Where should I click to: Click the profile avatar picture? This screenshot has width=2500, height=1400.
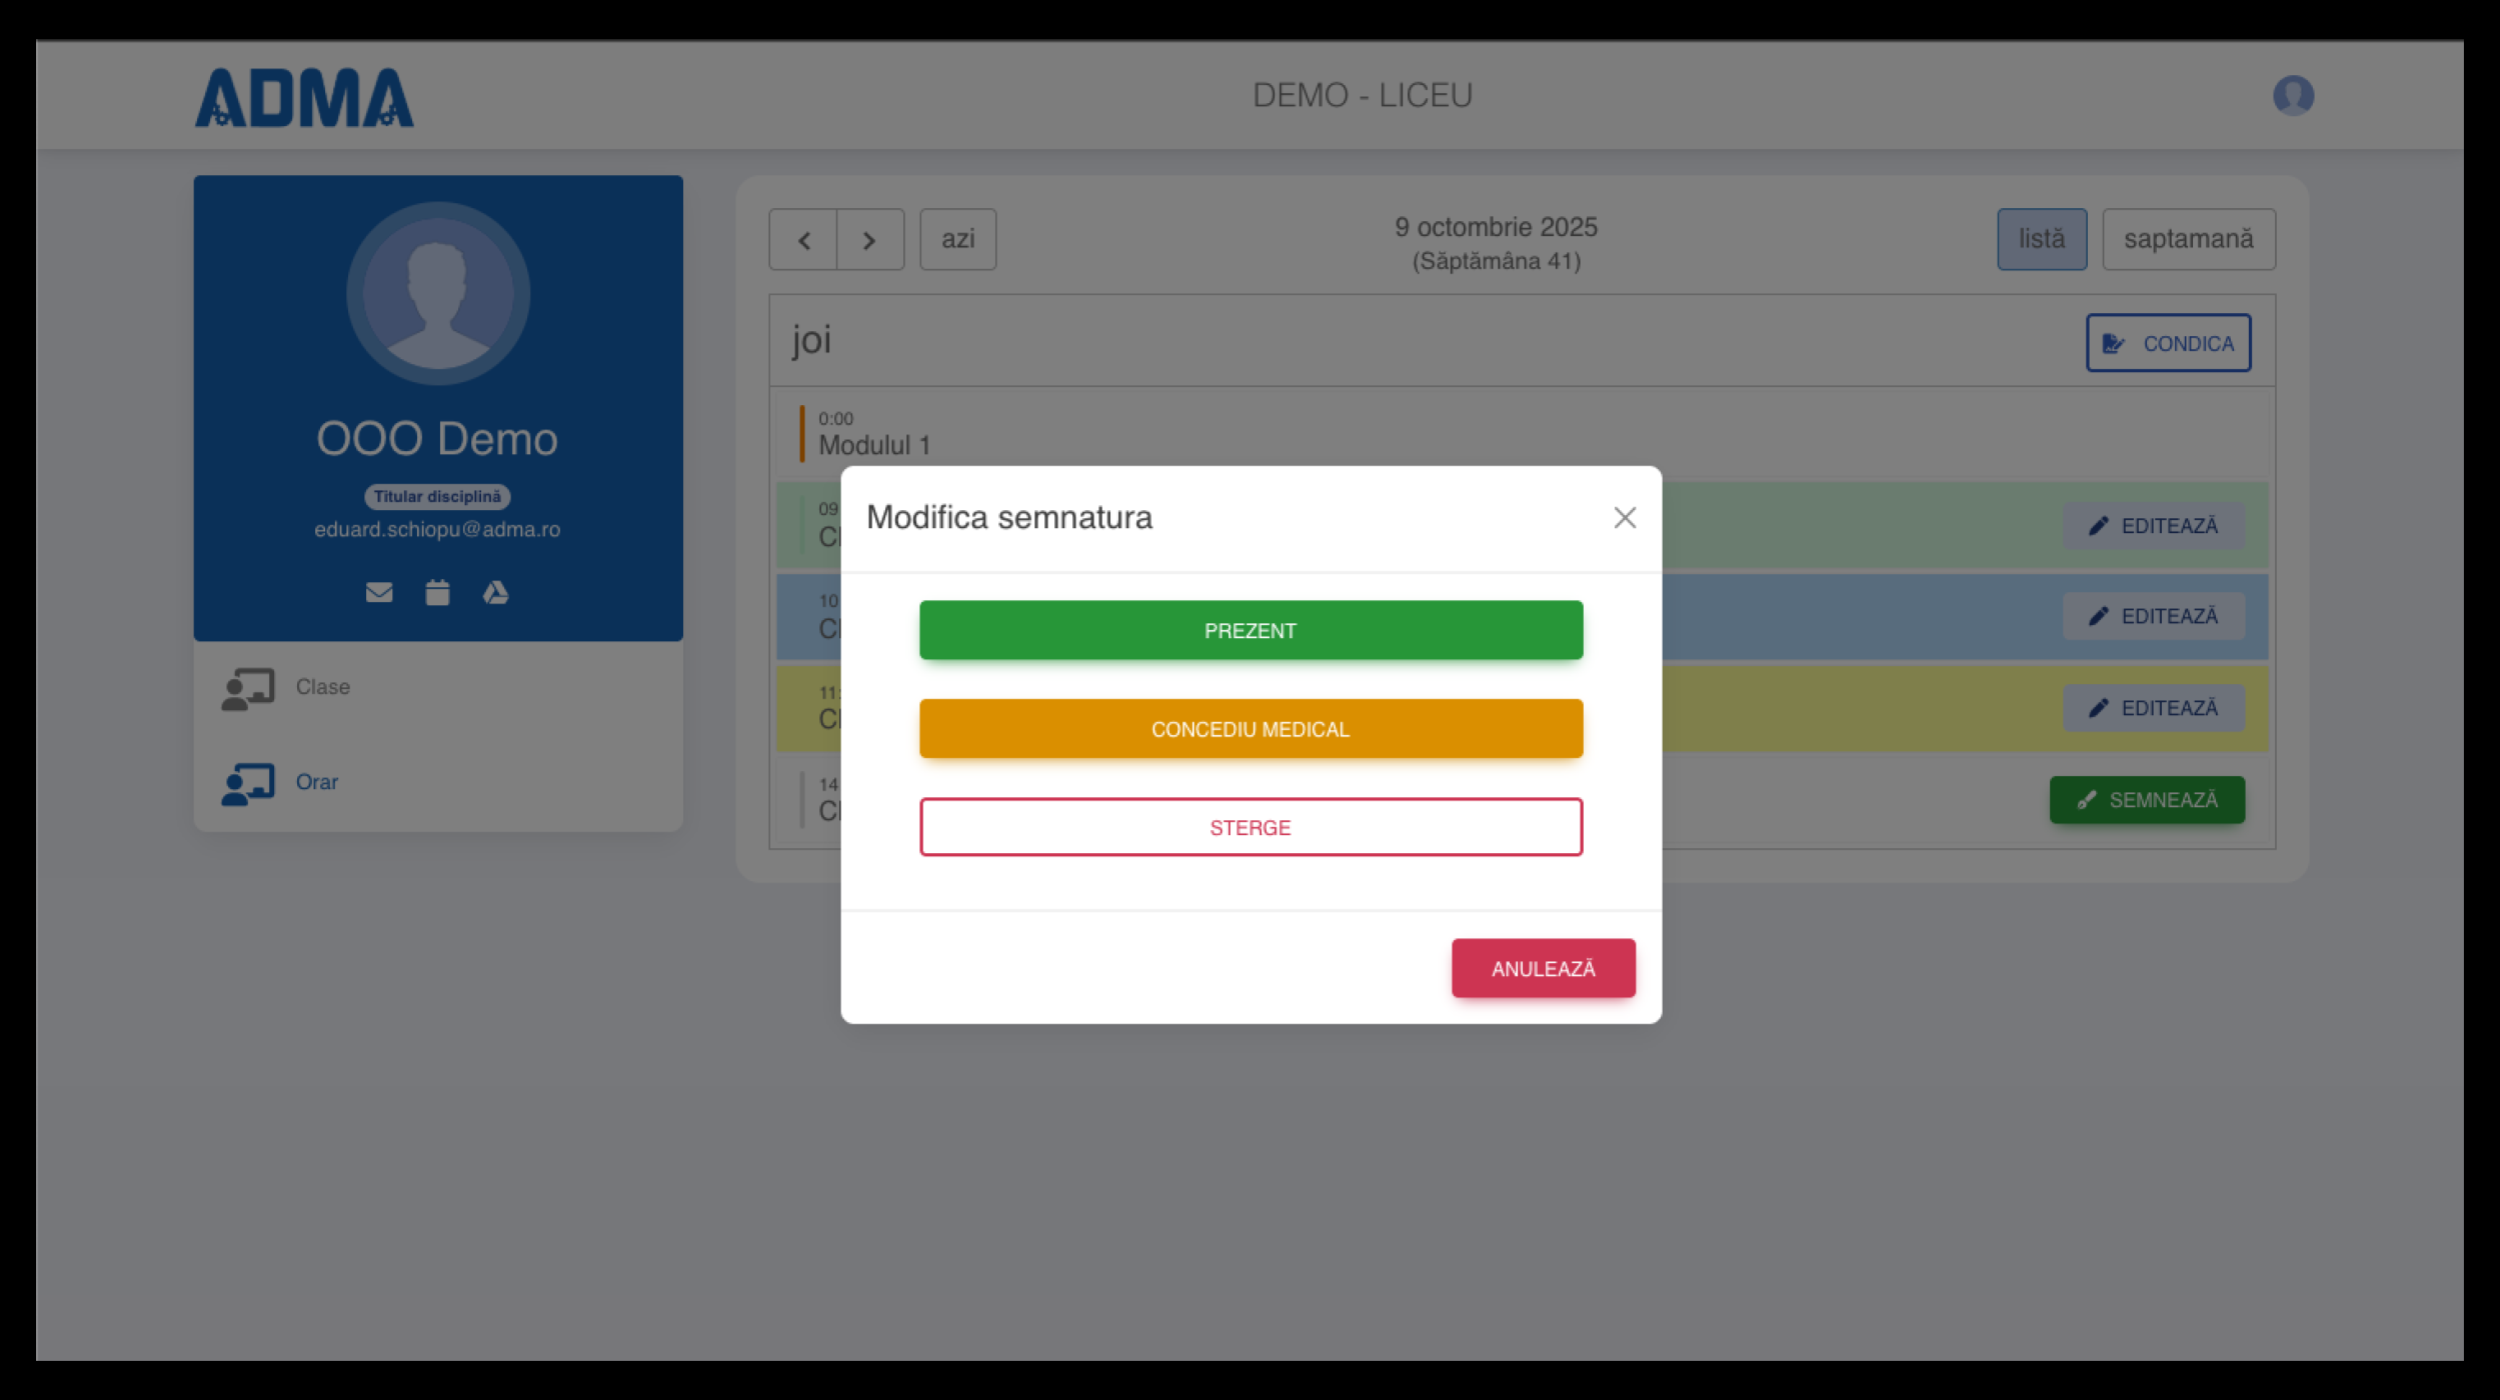[x=438, y=294]
